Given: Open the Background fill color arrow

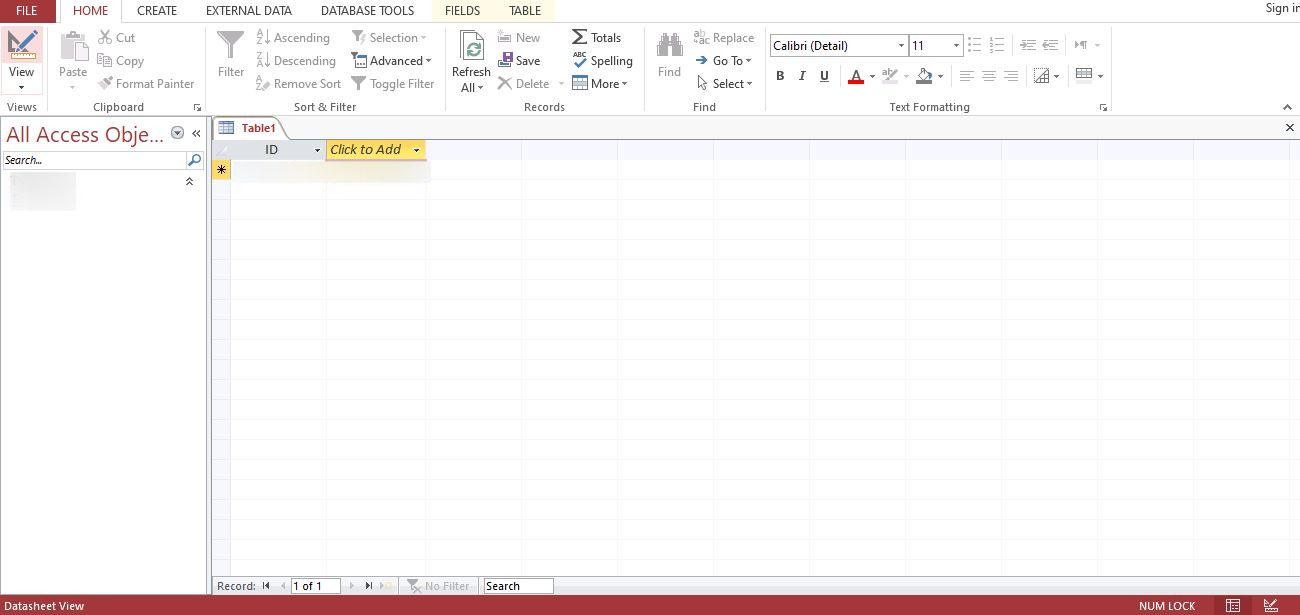Looking at the screenshot, I should 940,76.
